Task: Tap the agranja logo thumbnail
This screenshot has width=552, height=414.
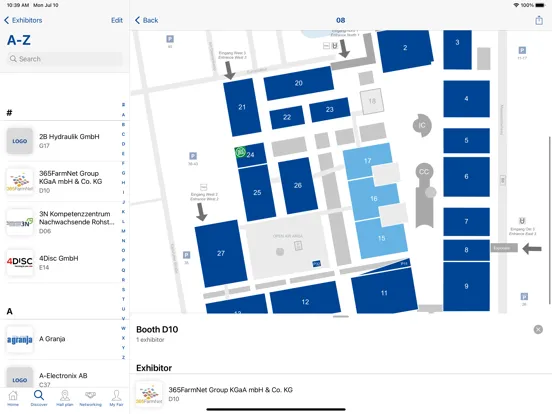Action: tap(20, 340)
